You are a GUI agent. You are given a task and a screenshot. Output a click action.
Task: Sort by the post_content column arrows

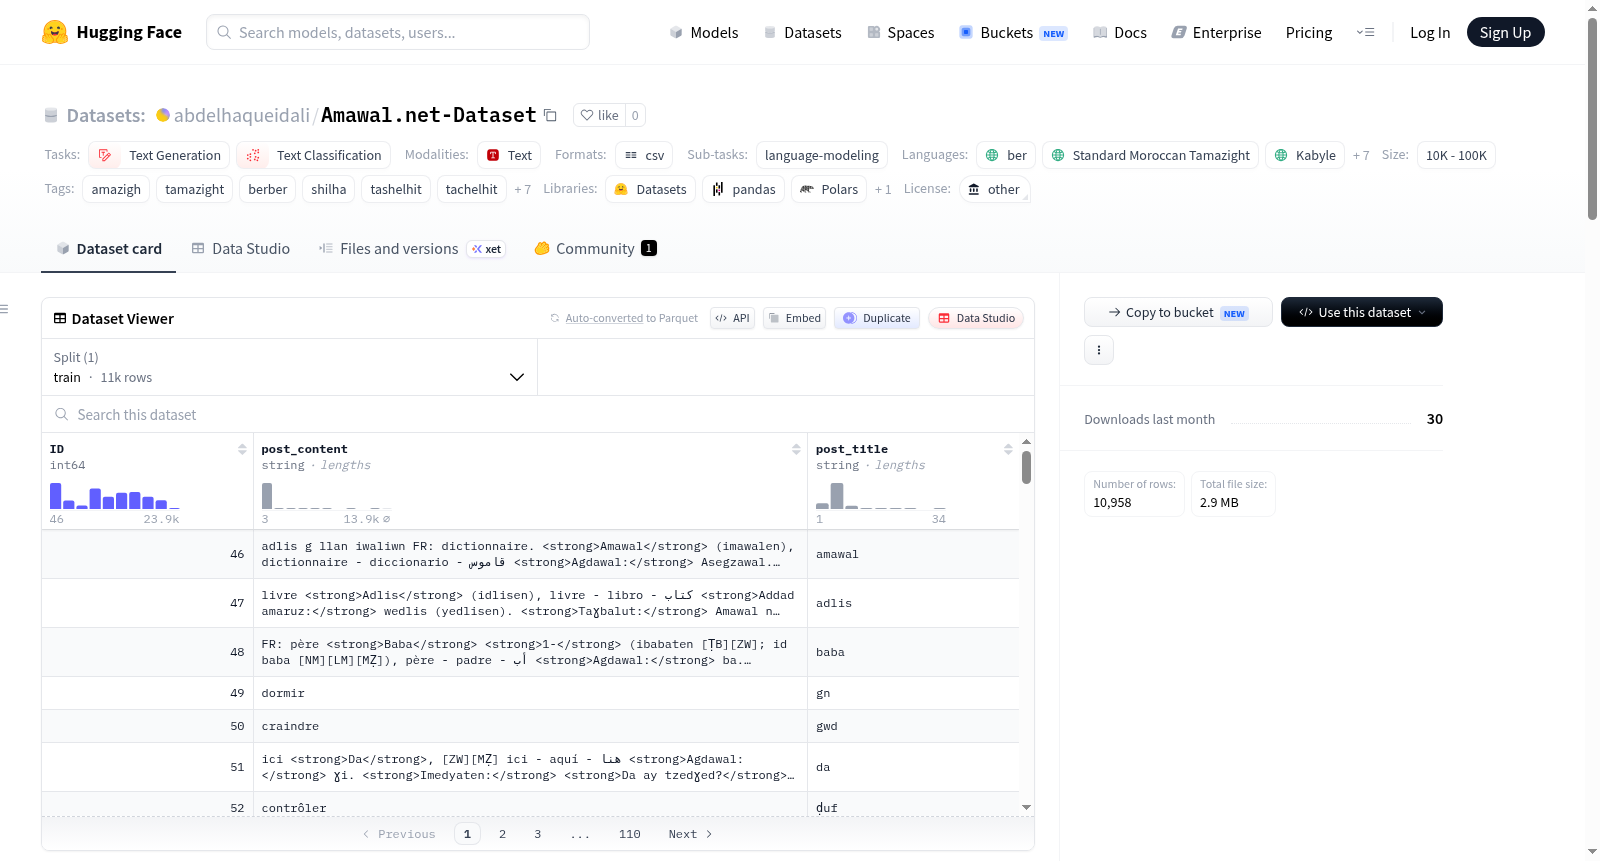coord(796,449)
